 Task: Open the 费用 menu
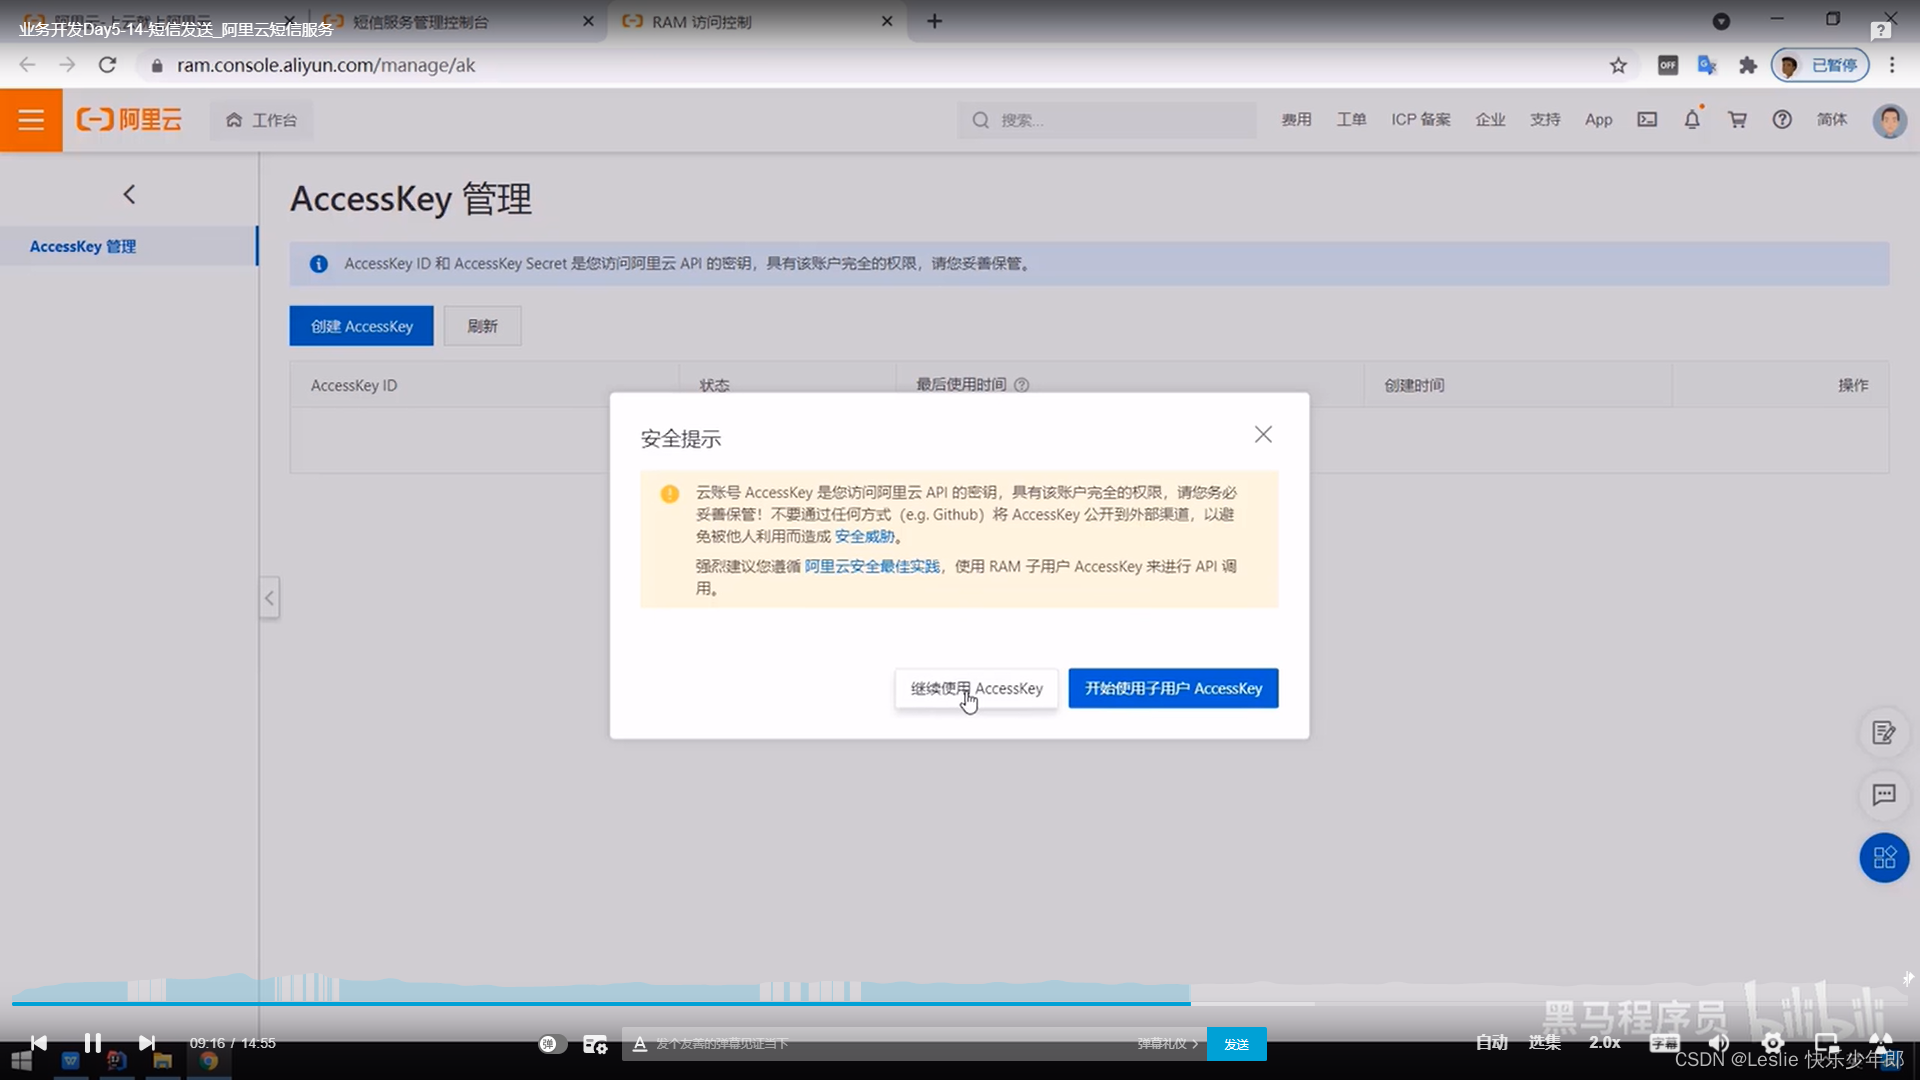[1296, 120]
